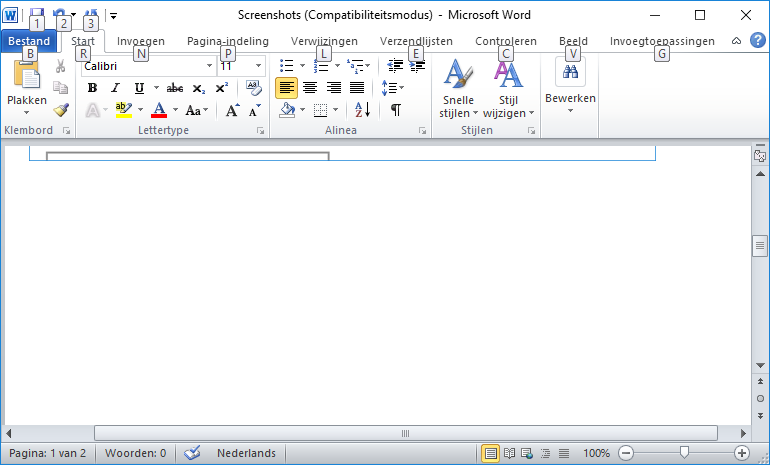Switch to the Verzendlijsten tab
Screen dimensions: 770x465
click(x=416, y=41)
